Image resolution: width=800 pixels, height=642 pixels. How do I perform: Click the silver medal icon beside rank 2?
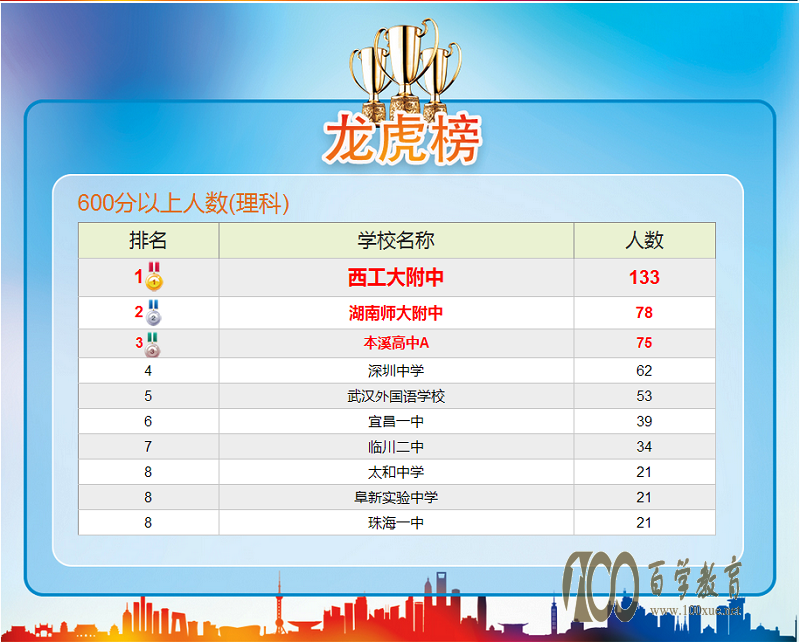[x=154, y=312]
